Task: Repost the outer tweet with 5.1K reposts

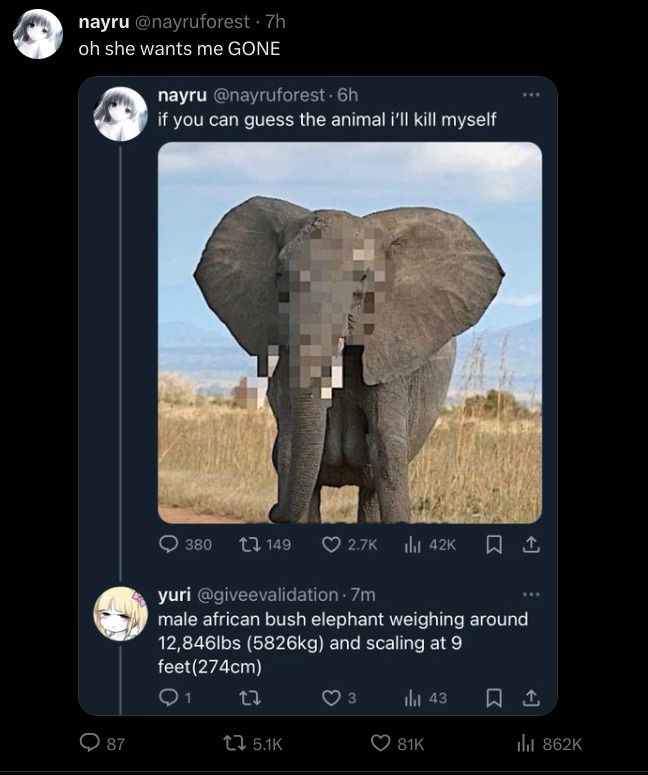Action: click(253, 743)
